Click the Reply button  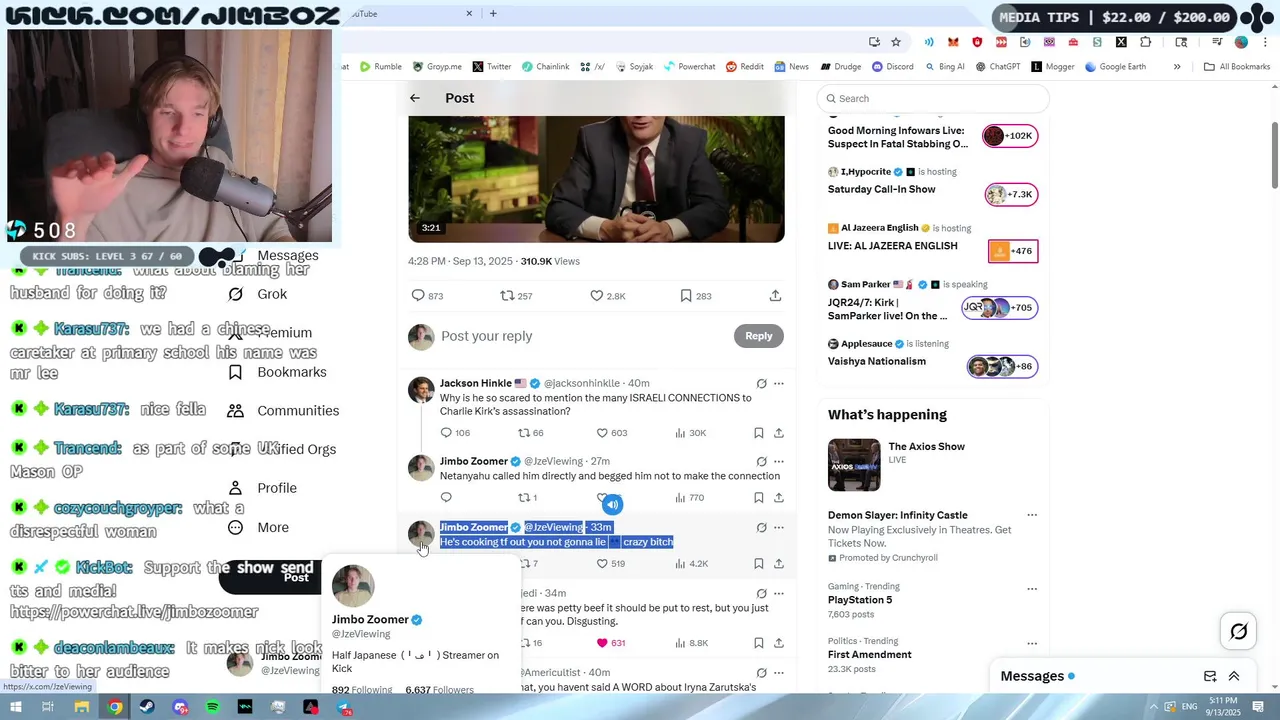(758, 336)
